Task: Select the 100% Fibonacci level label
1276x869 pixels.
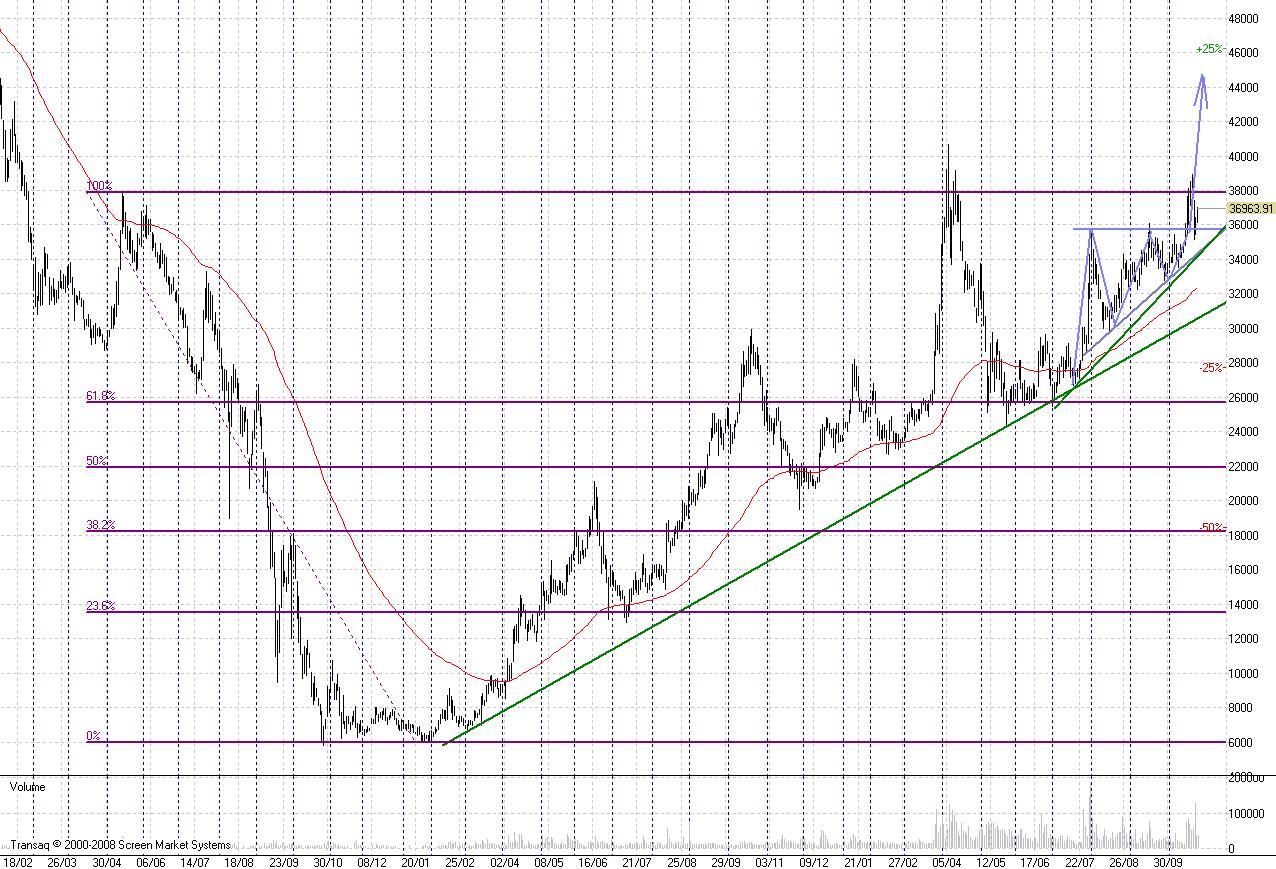Action: pos(99,186)
